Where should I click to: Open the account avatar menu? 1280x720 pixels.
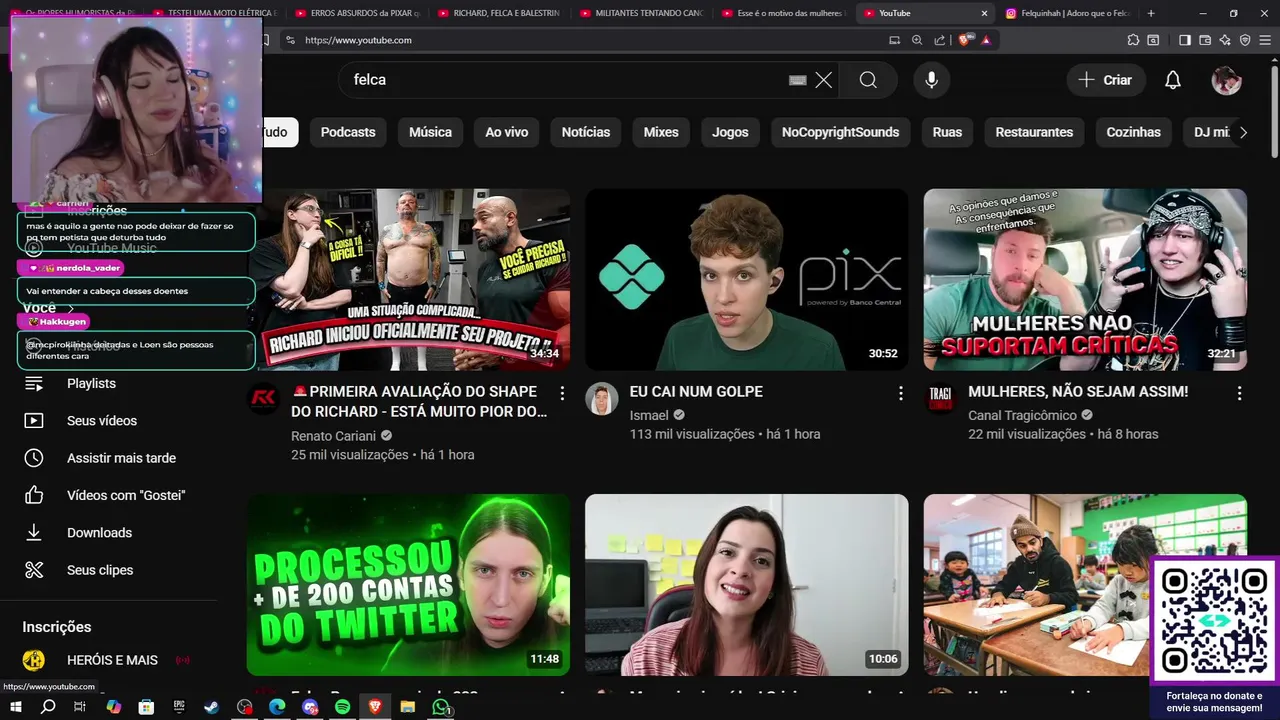pos(1226,80)
